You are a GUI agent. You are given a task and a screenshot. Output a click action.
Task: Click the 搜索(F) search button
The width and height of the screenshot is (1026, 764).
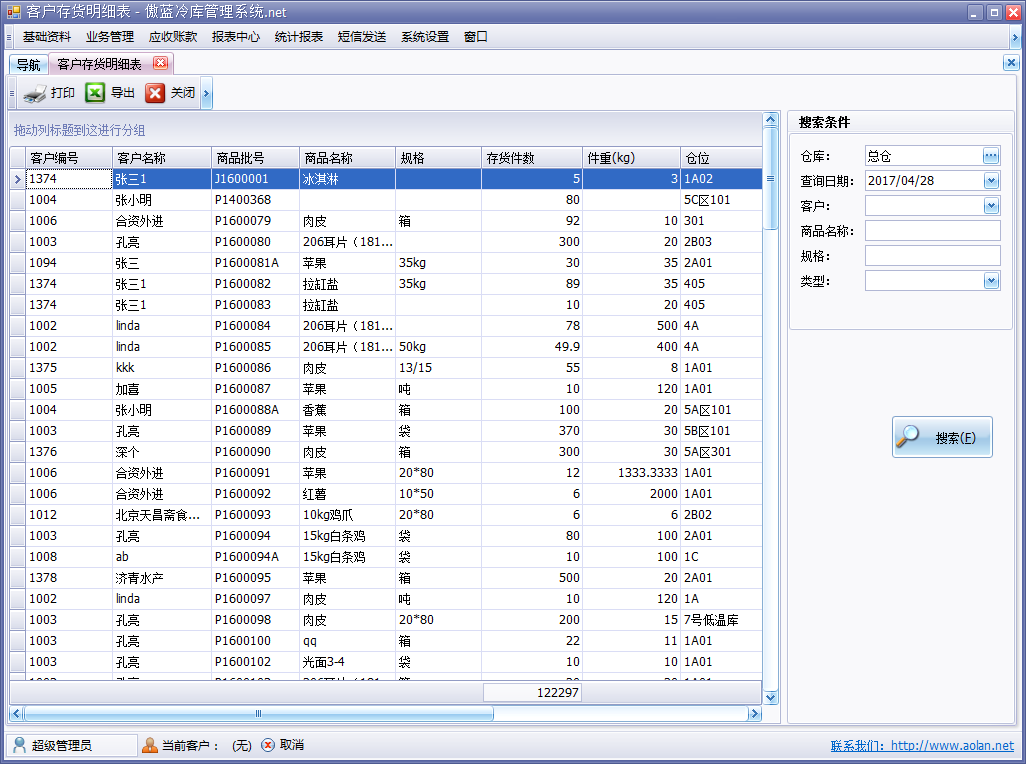coord(942,438)
